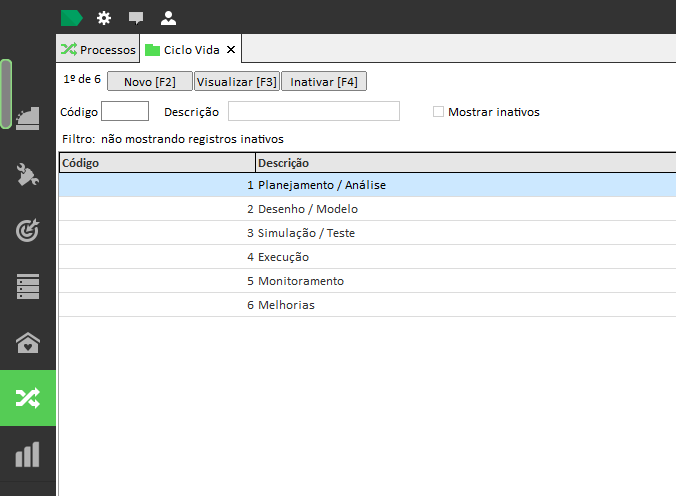Open the user profile icon
The height and width of the screenshot is (496, 676).
coord(168,18)
